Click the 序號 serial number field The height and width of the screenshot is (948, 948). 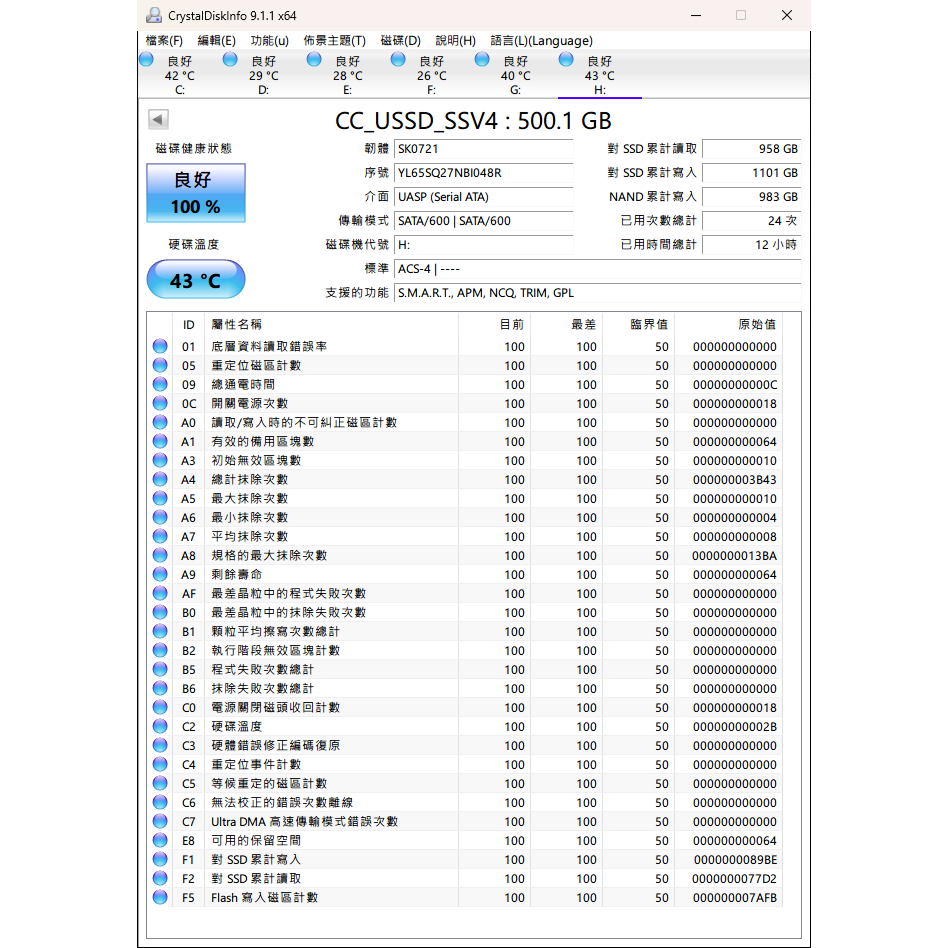484,172
